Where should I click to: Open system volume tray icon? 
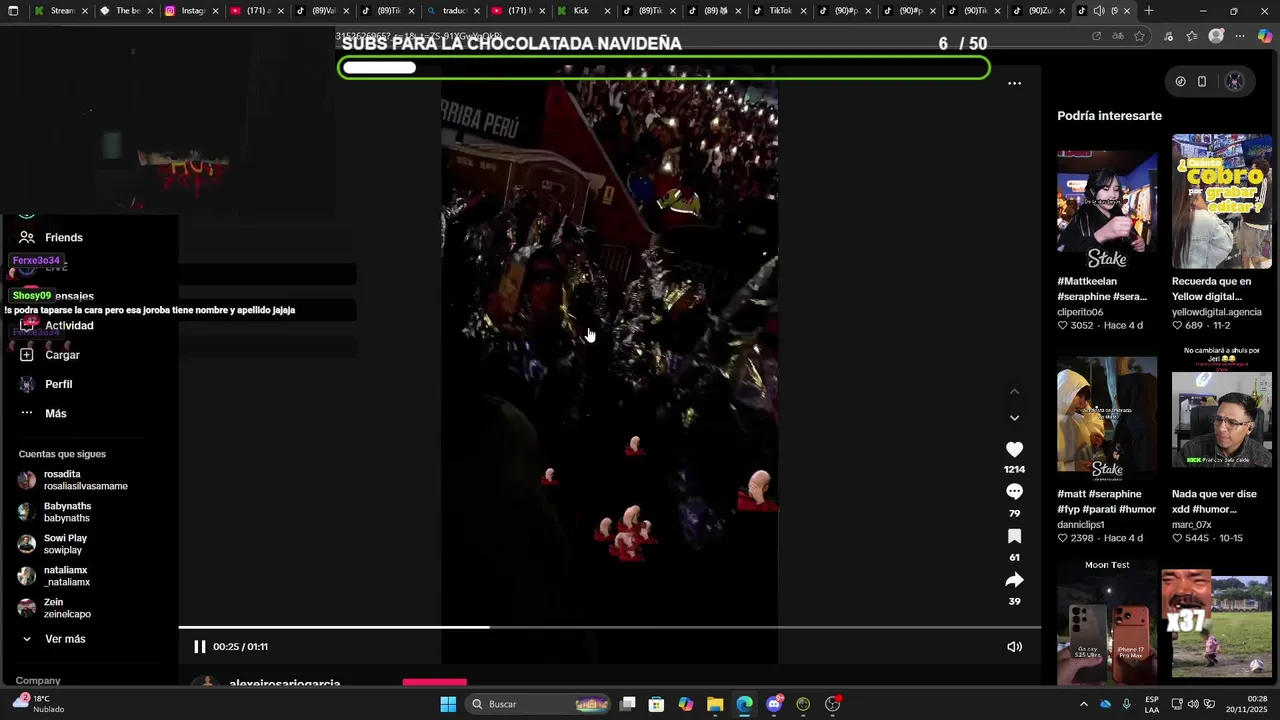[1193, 704]
